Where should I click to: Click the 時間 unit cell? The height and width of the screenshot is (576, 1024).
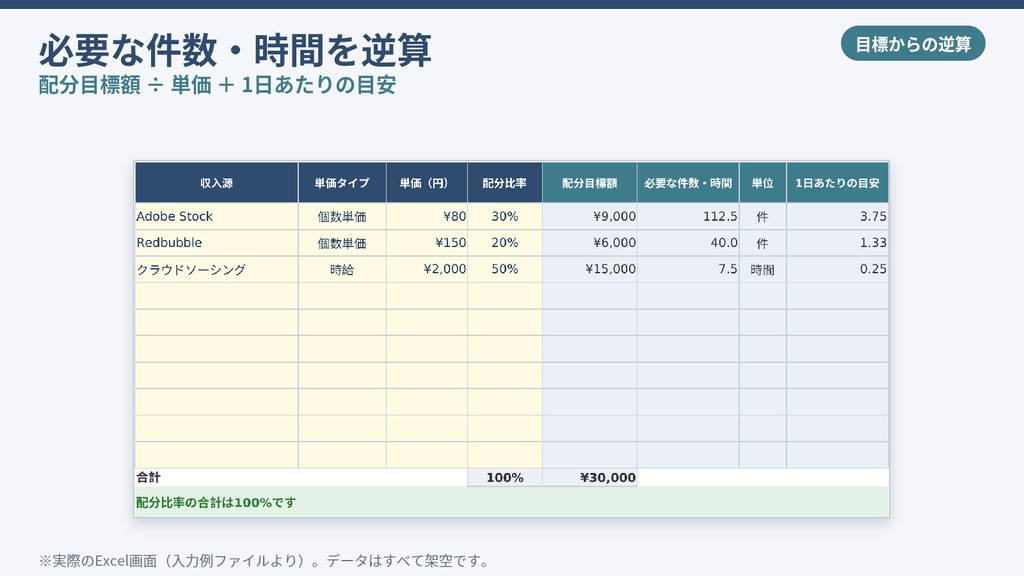point(763,269)
